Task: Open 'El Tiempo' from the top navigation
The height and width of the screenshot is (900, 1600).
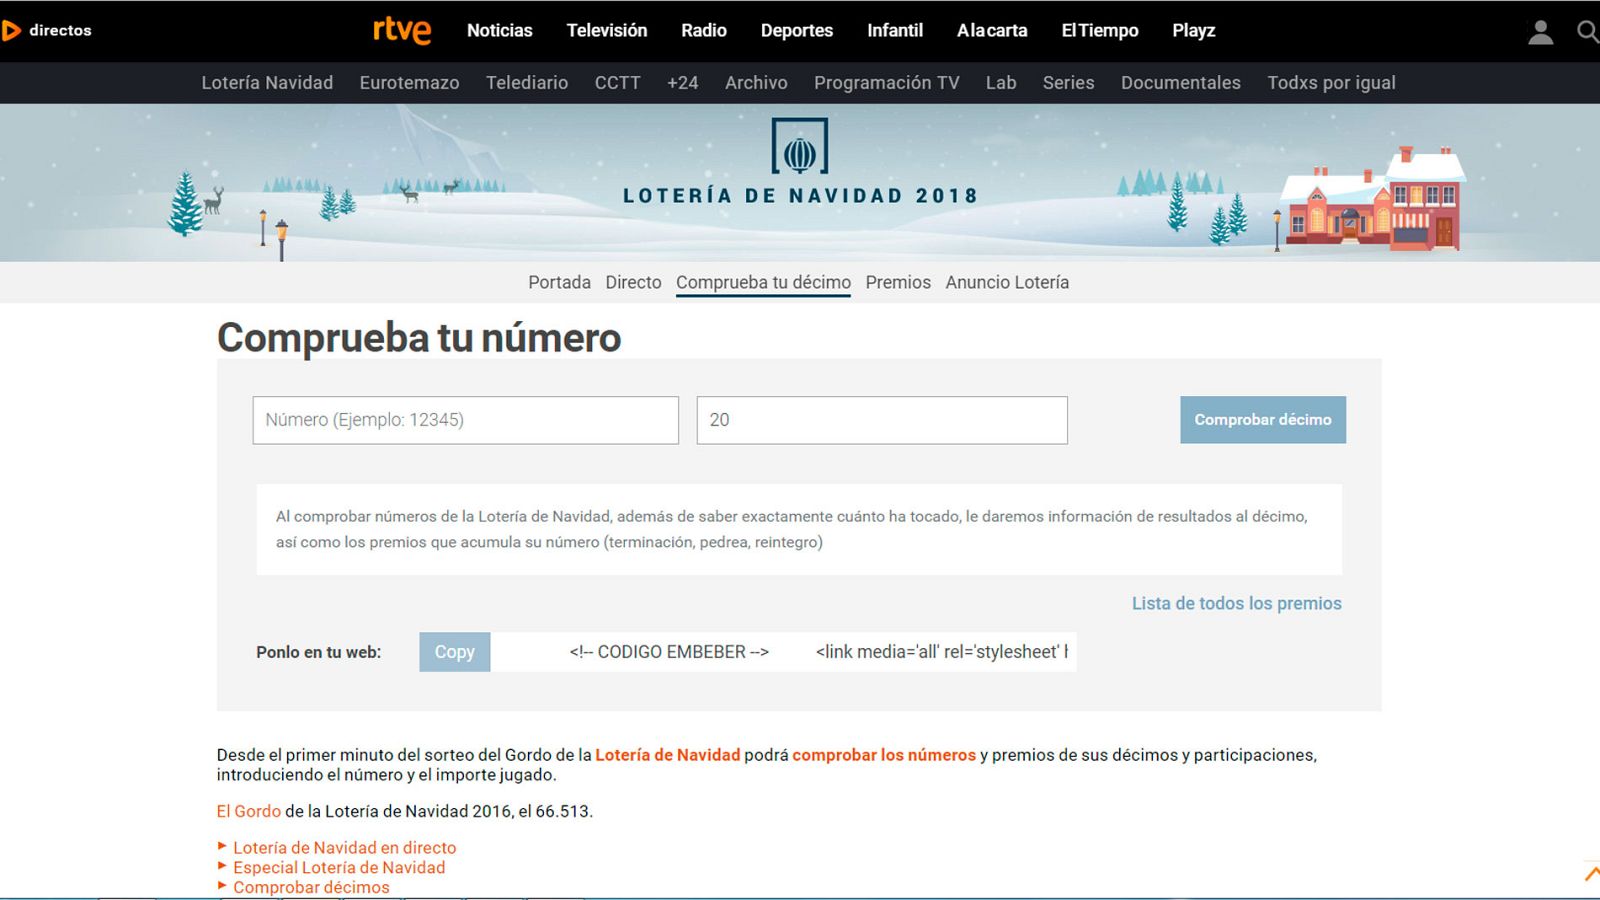Action: tap(1099, 31)
